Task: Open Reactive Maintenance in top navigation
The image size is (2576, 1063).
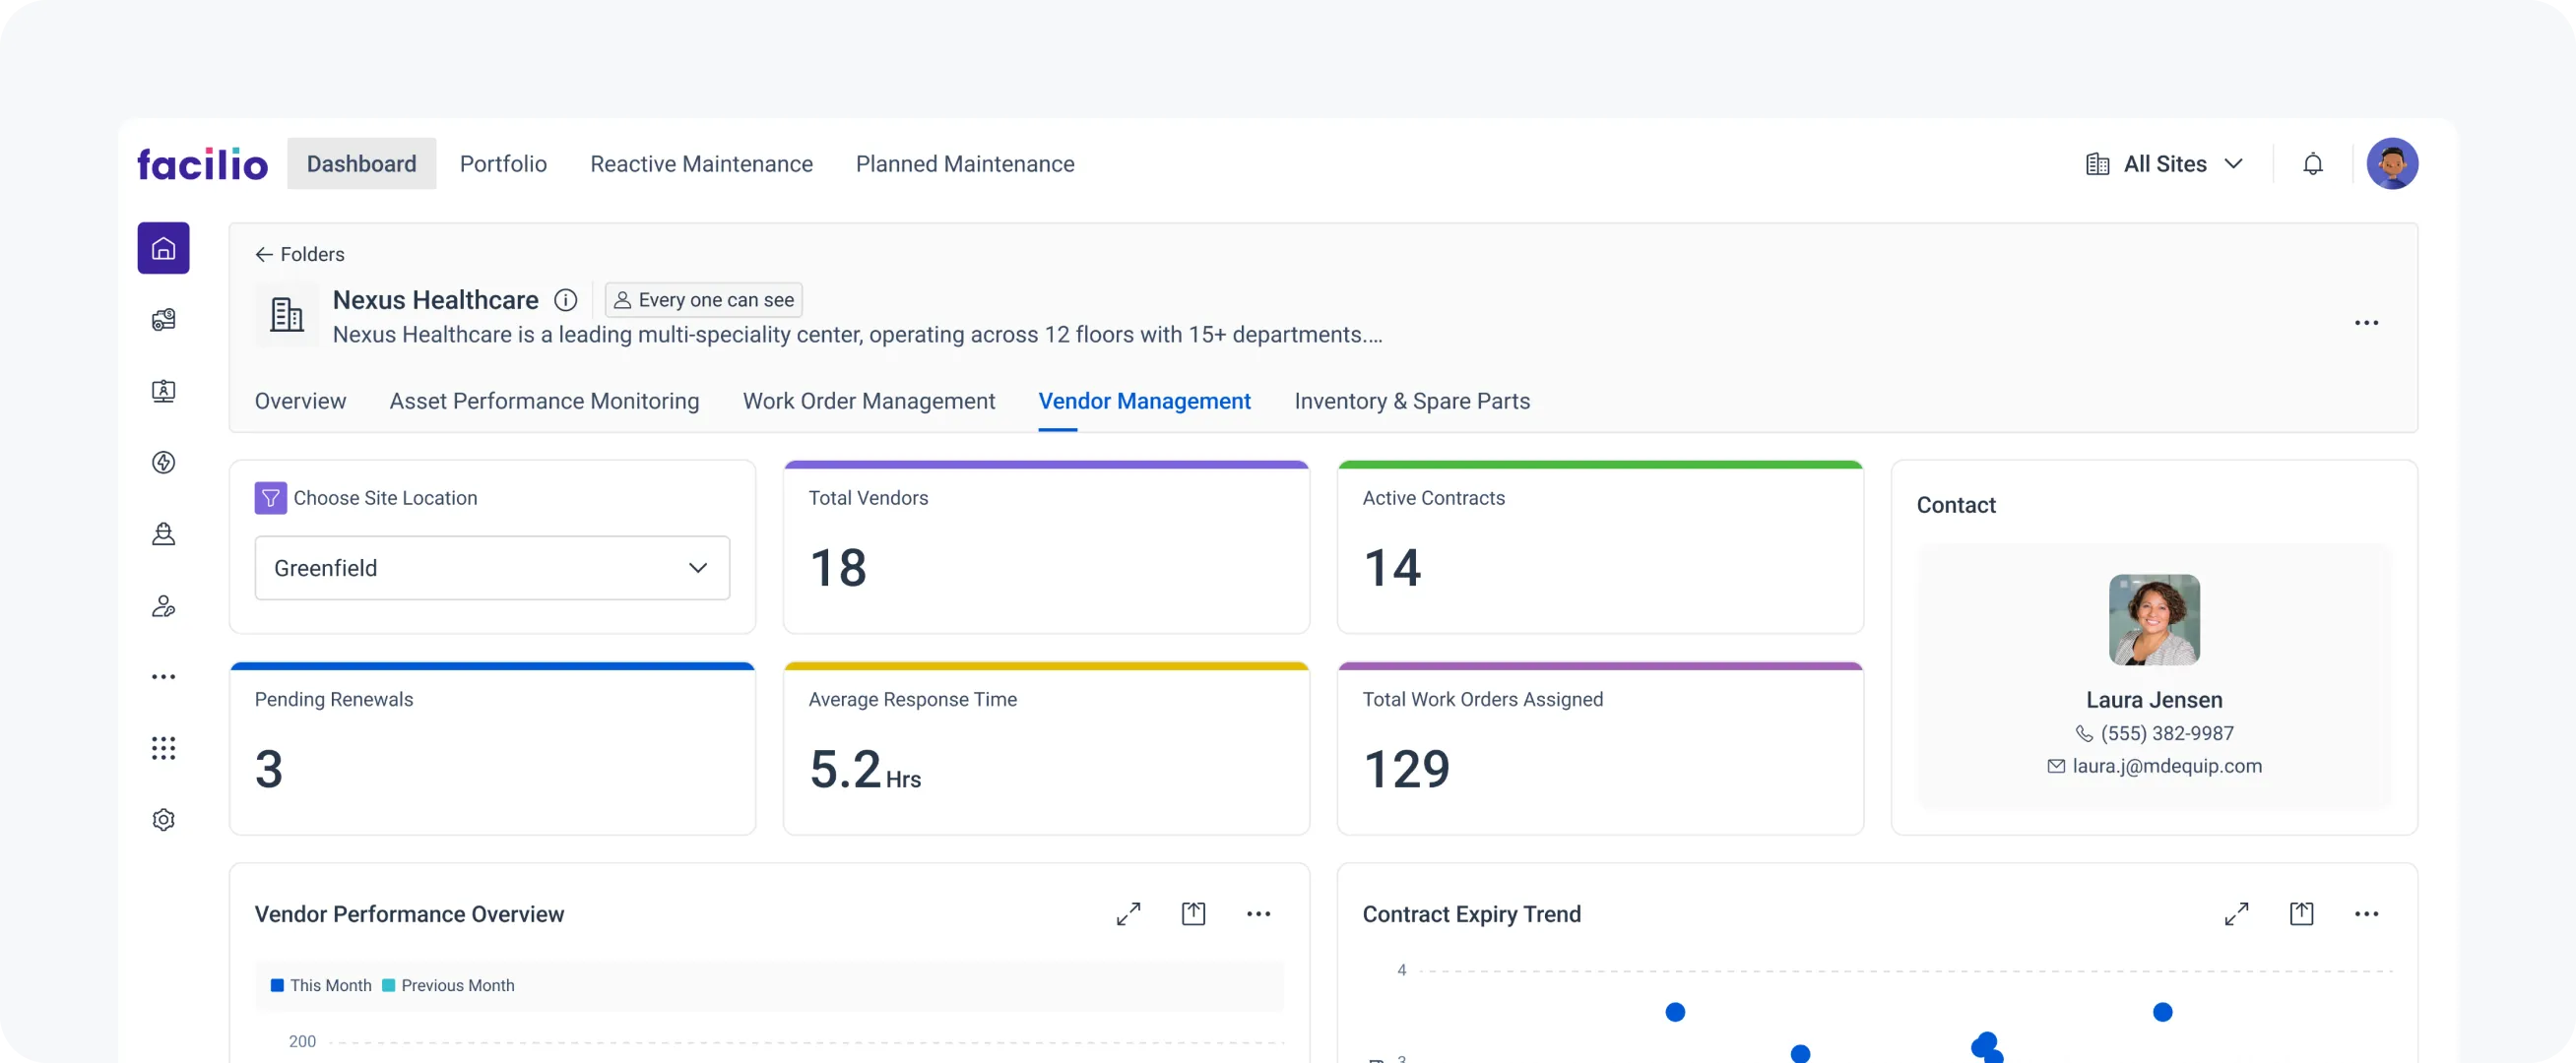Action: point(701,164)
